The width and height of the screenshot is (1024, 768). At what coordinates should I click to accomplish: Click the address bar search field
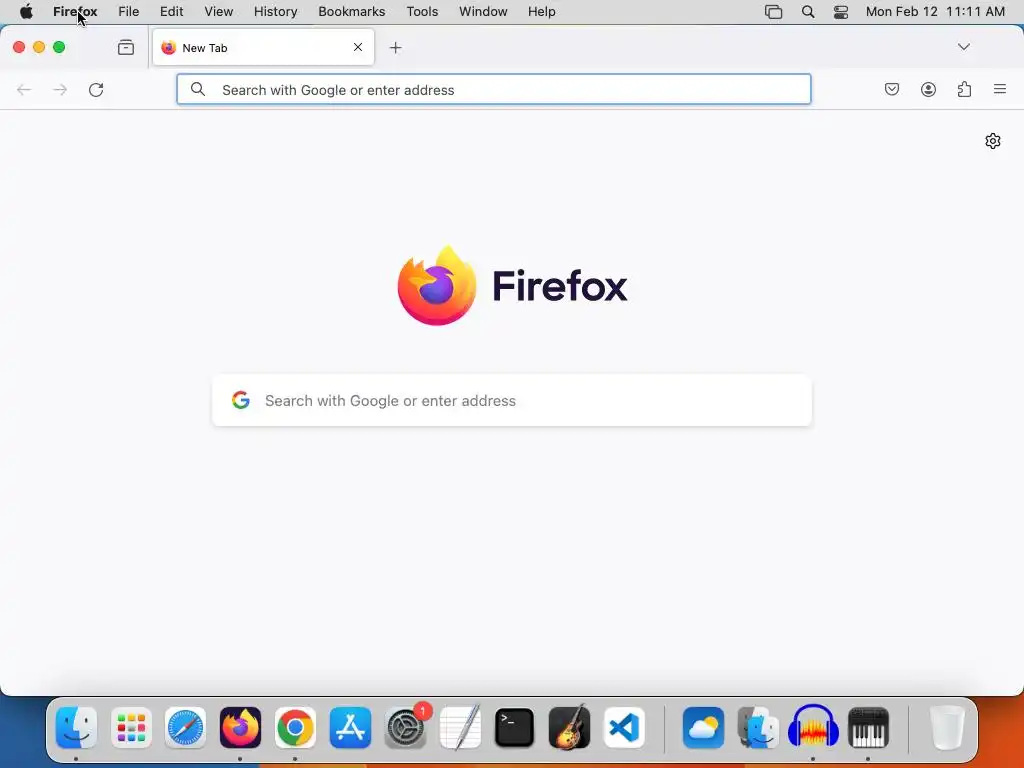pyautogui.click(x=494, y=89)
